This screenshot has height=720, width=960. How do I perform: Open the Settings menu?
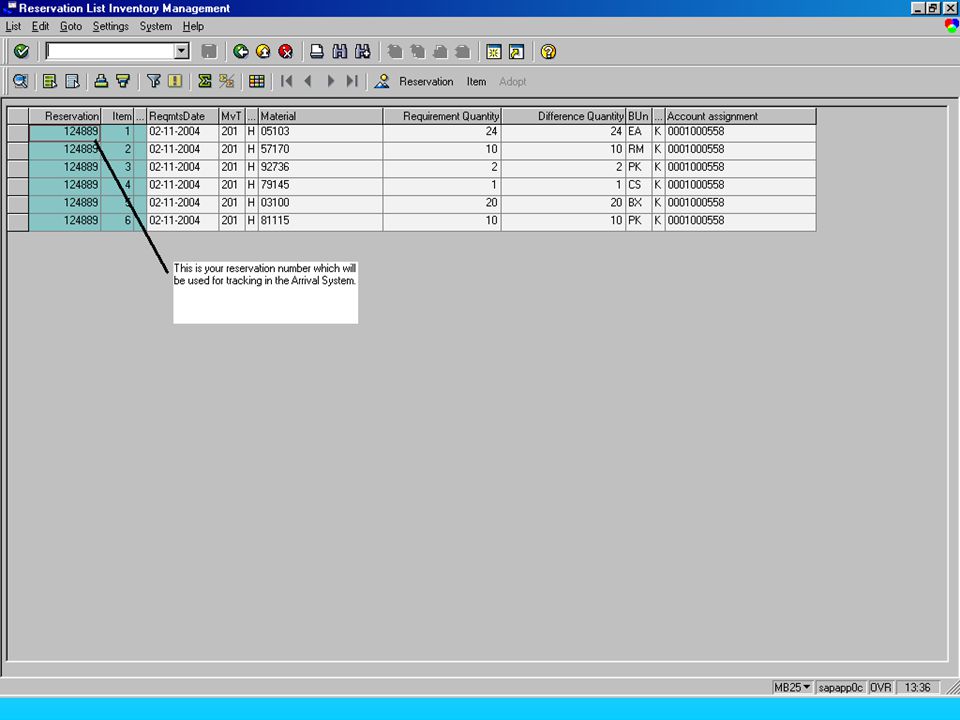[111, 26]
